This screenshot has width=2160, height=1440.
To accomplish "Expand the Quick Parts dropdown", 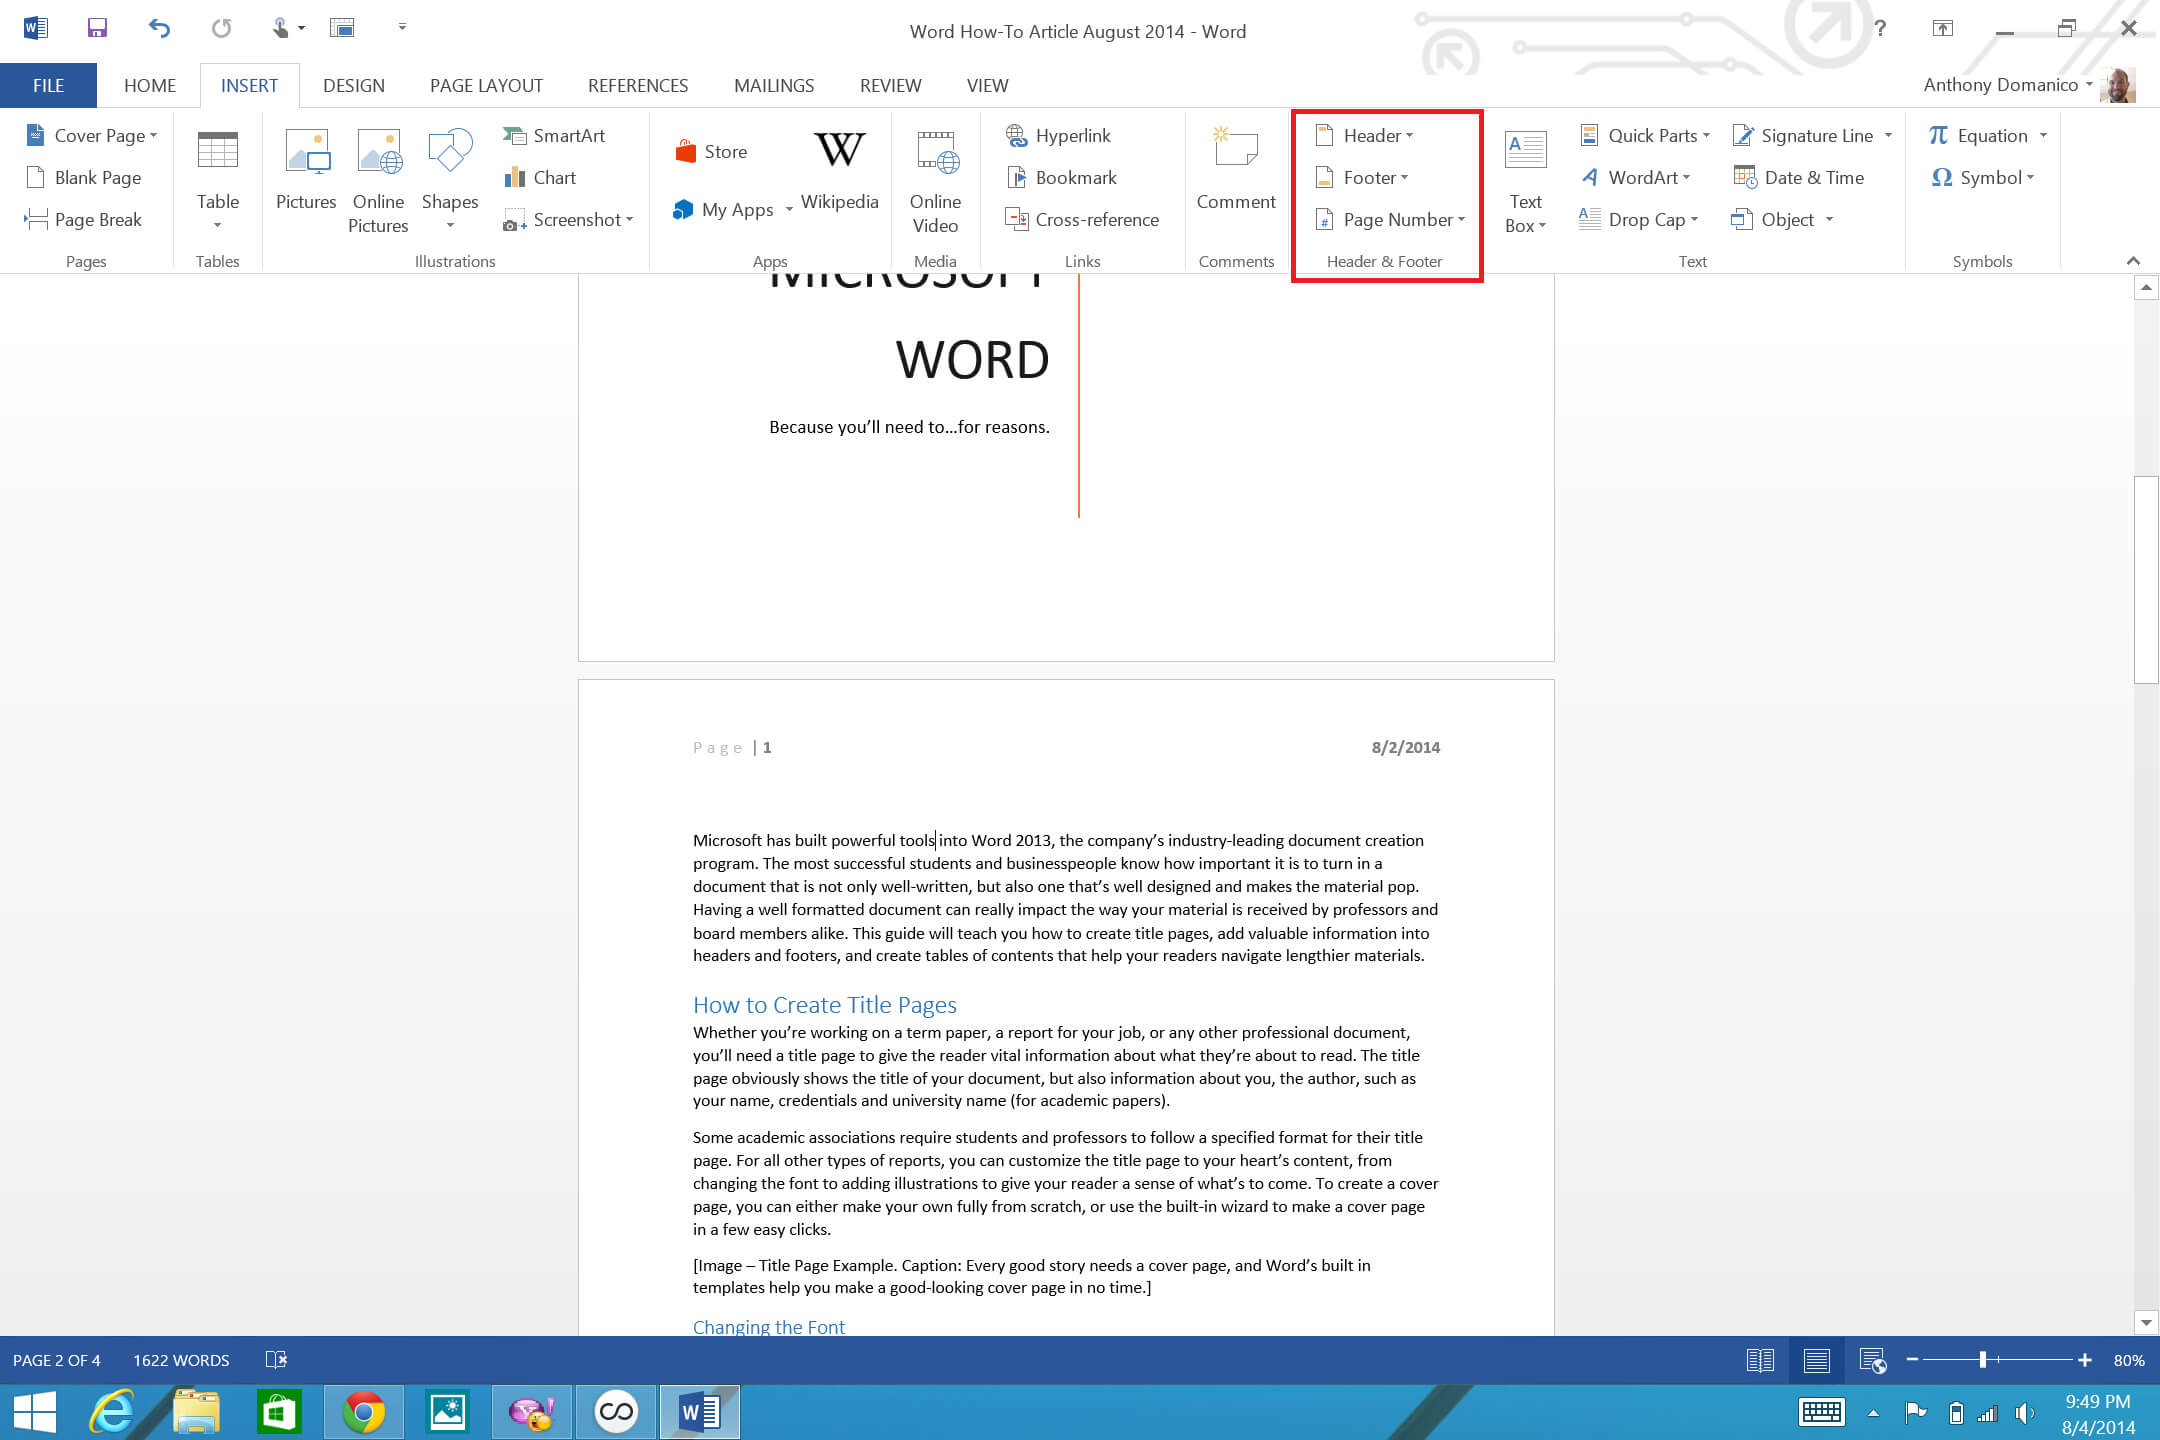I will click(x=1707, y=133).
